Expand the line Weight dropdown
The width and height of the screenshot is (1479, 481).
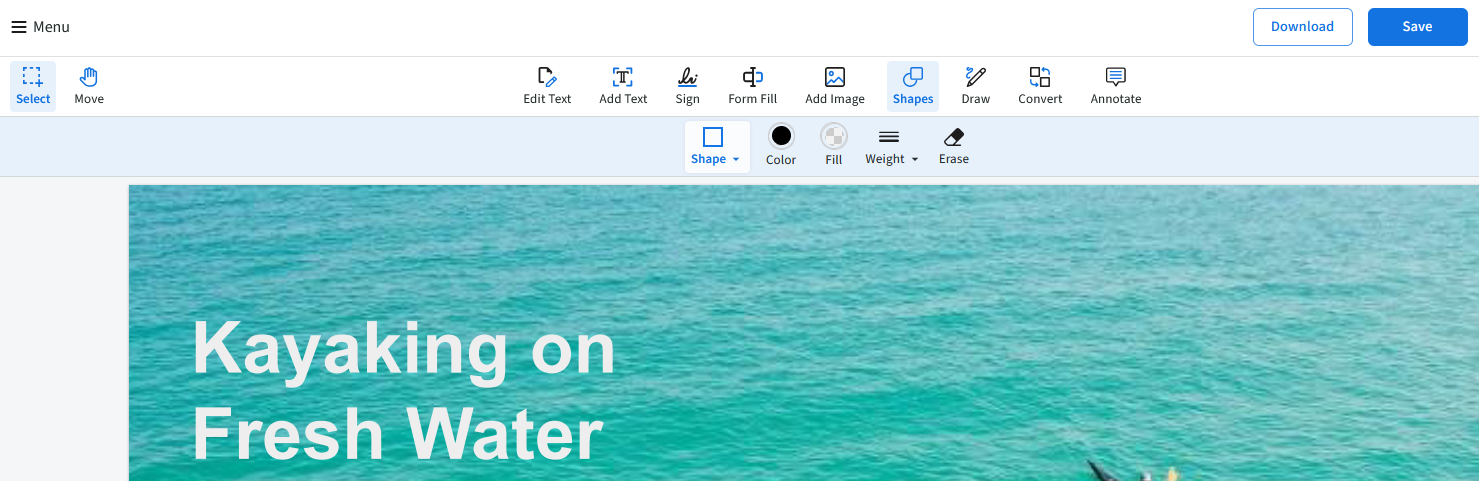(891, 147)
